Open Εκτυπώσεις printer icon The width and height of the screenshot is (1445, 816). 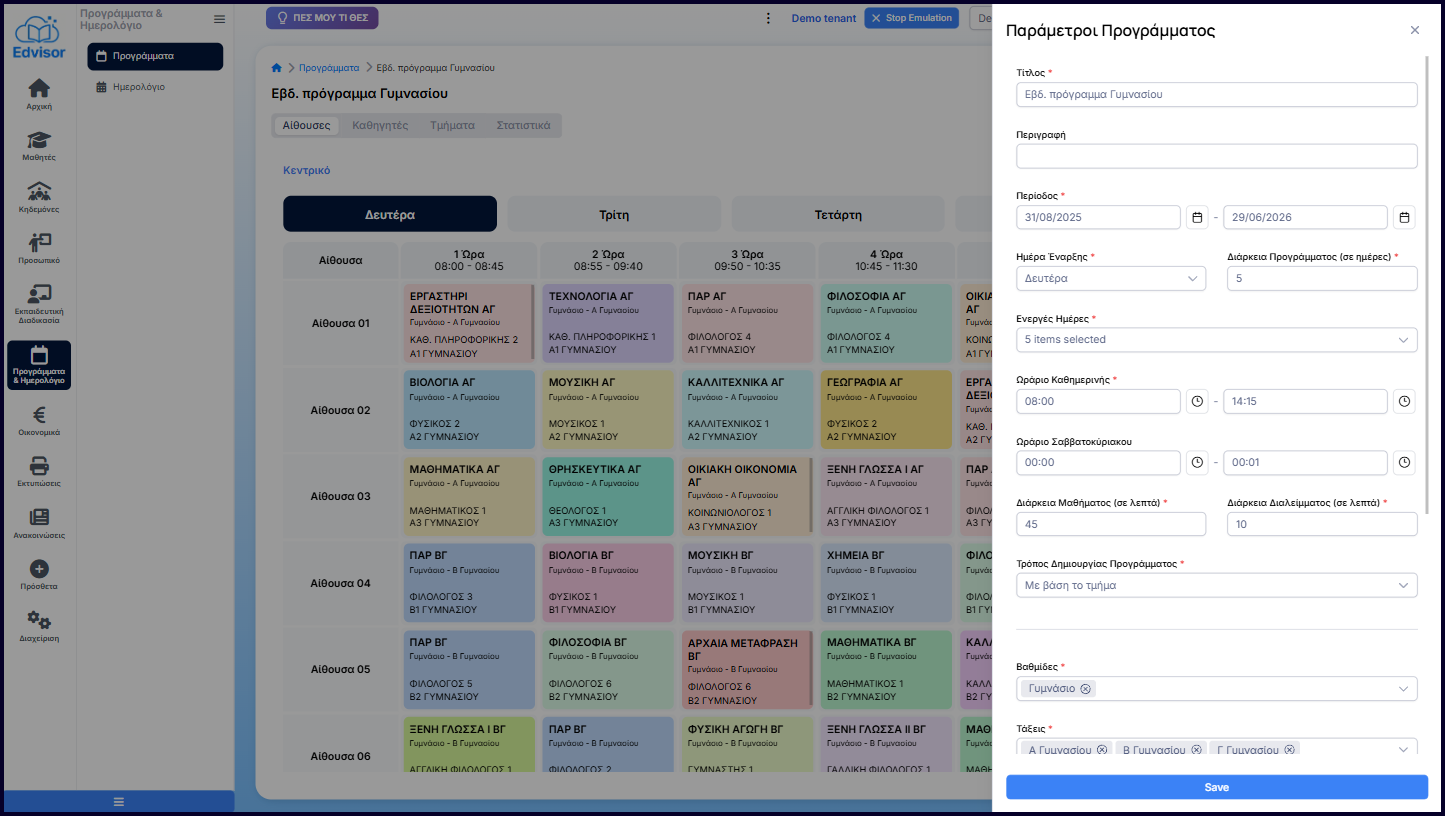[x=38, y=471]
